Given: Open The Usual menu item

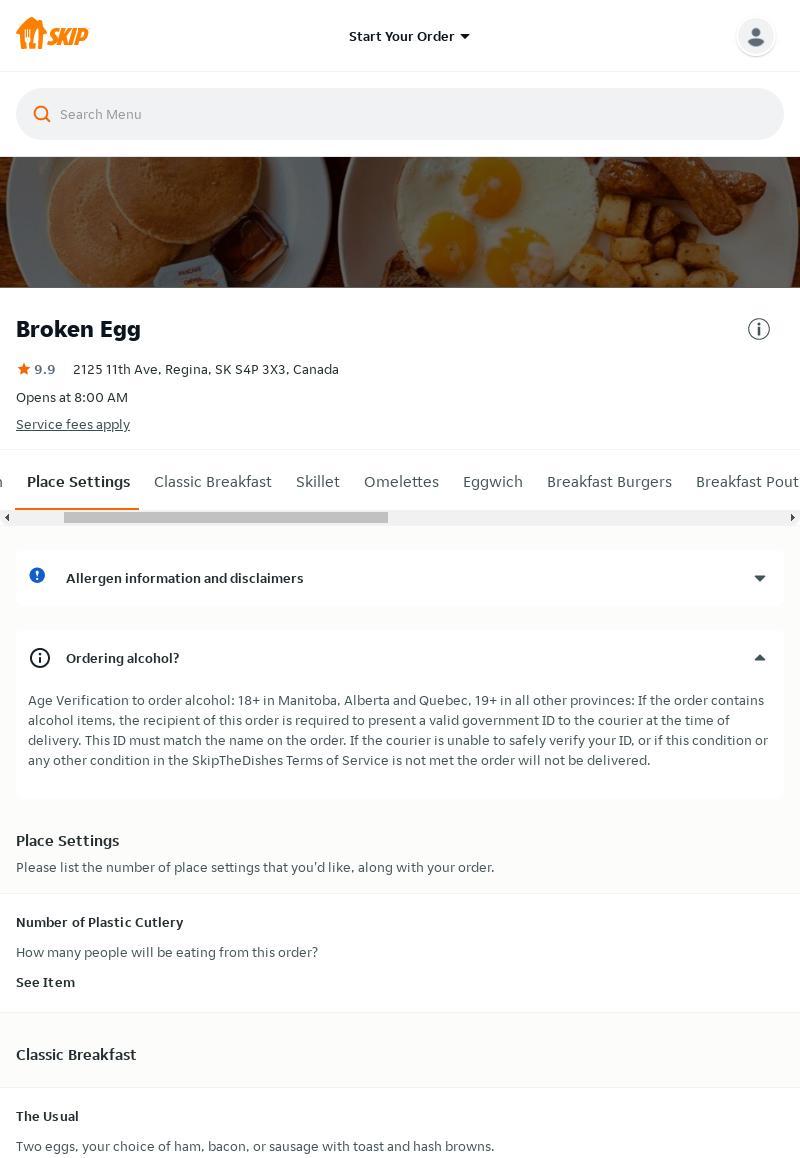Looking at the screenshot, I should coord(47,1116).
